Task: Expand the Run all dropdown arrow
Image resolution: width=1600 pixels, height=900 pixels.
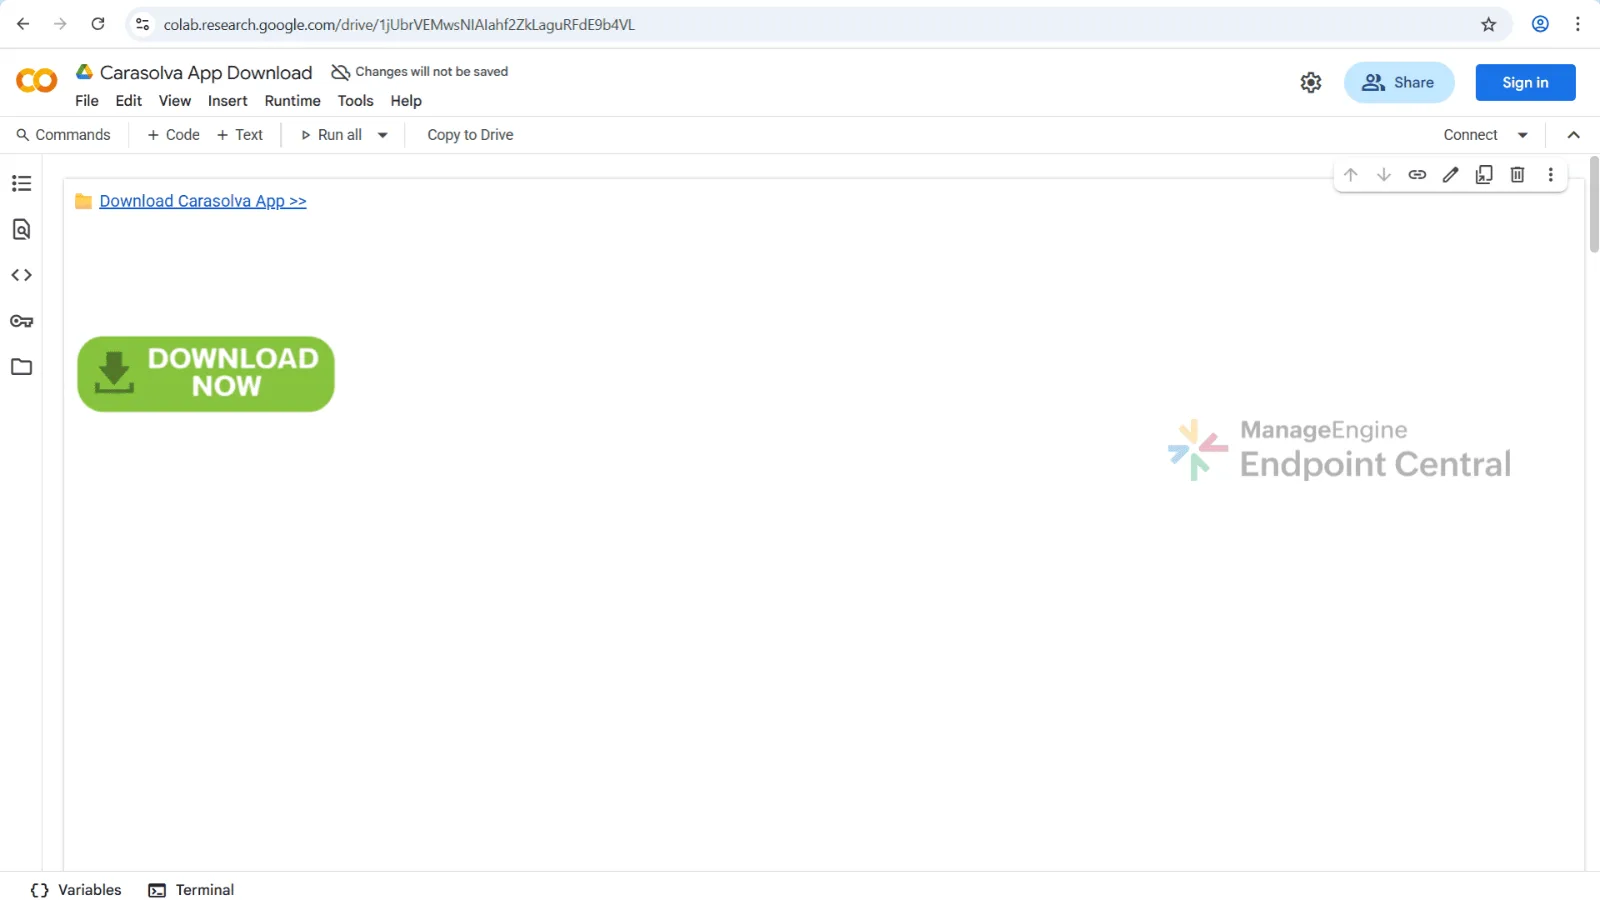Action: [383, 135]
